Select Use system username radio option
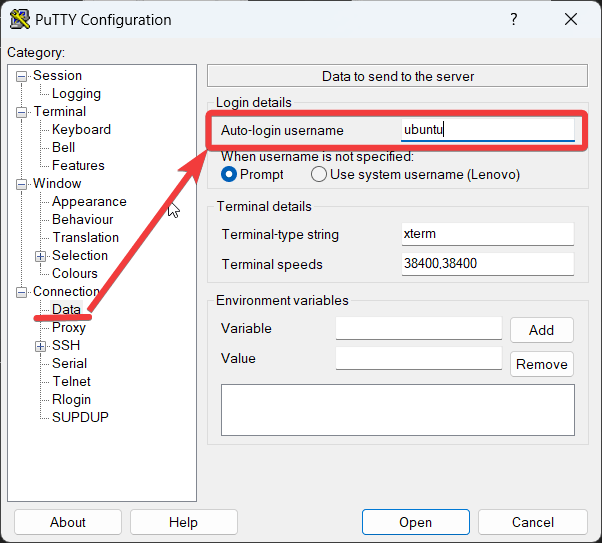This screenshot has height=543, width=602. (319, 174)
